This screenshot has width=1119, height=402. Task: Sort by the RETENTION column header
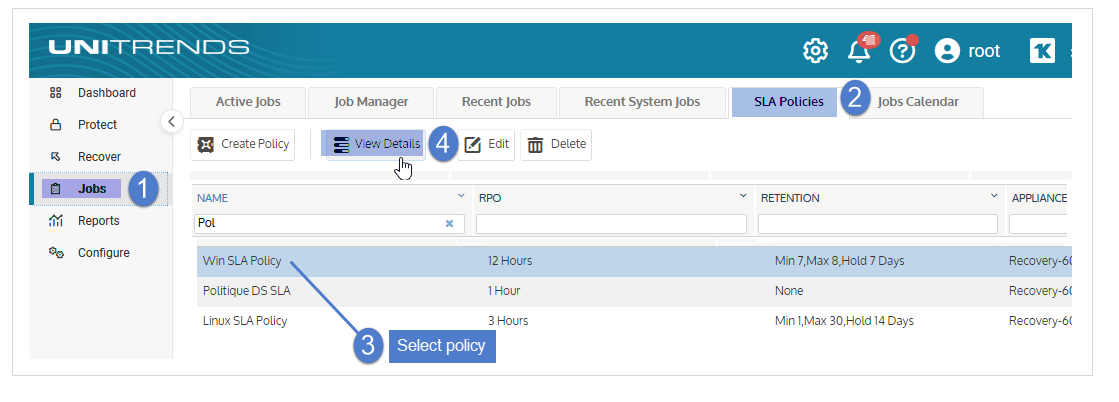pyautogui.click(x=790, y=198)
